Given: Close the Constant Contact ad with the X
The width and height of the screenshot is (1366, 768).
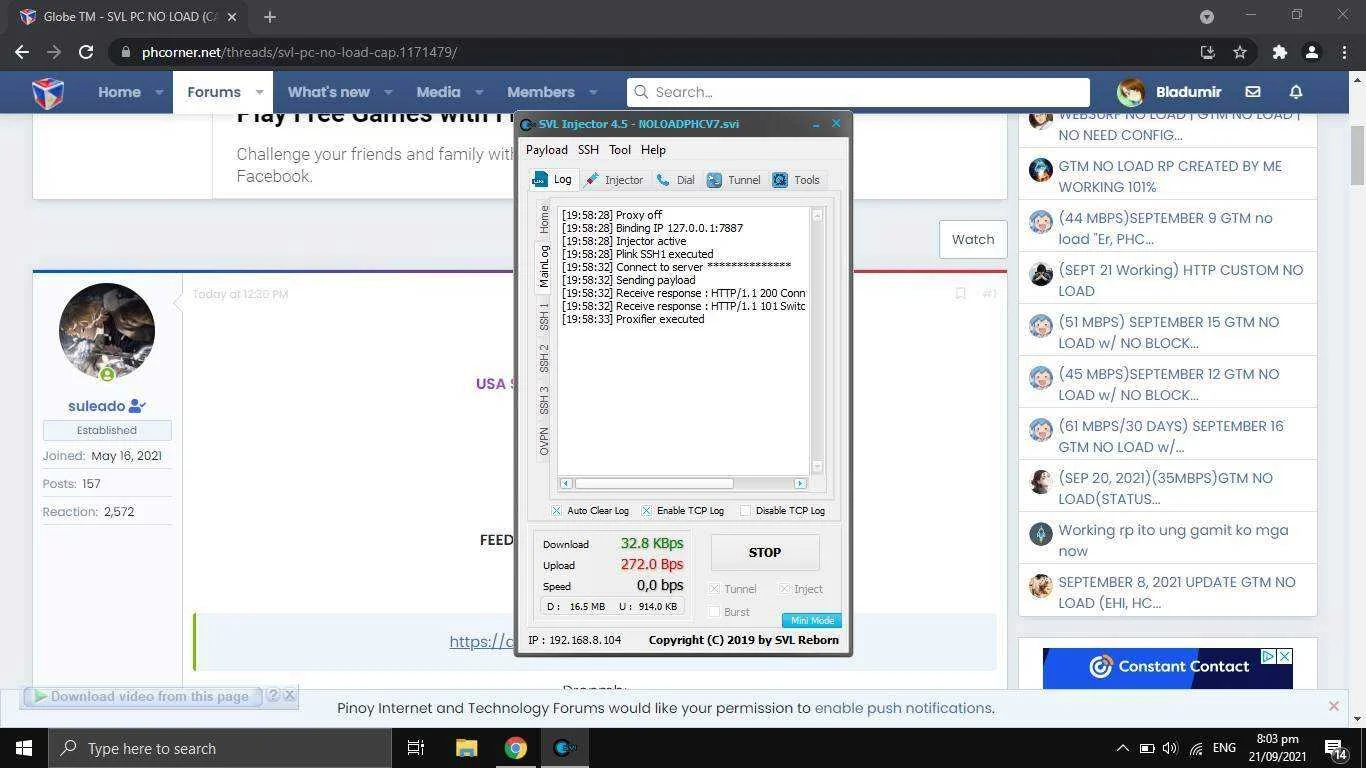Looking at the screenshot, I should pos(1285,656).
